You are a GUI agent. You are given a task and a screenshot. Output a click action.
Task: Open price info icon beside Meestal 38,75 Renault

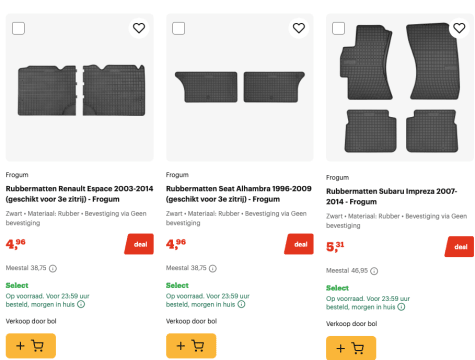click(x=53, y=268)
